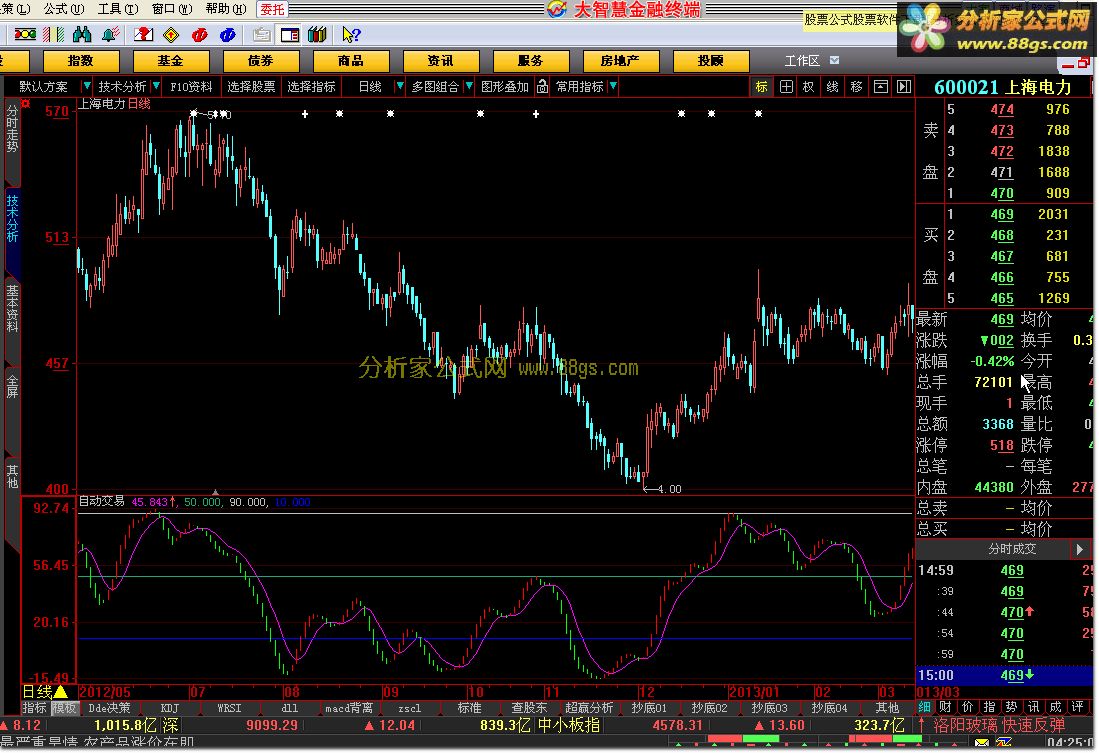The image size is (1099, 753).
Task: Click F10资料 in the toolbar
Action: tap(191, 86)
